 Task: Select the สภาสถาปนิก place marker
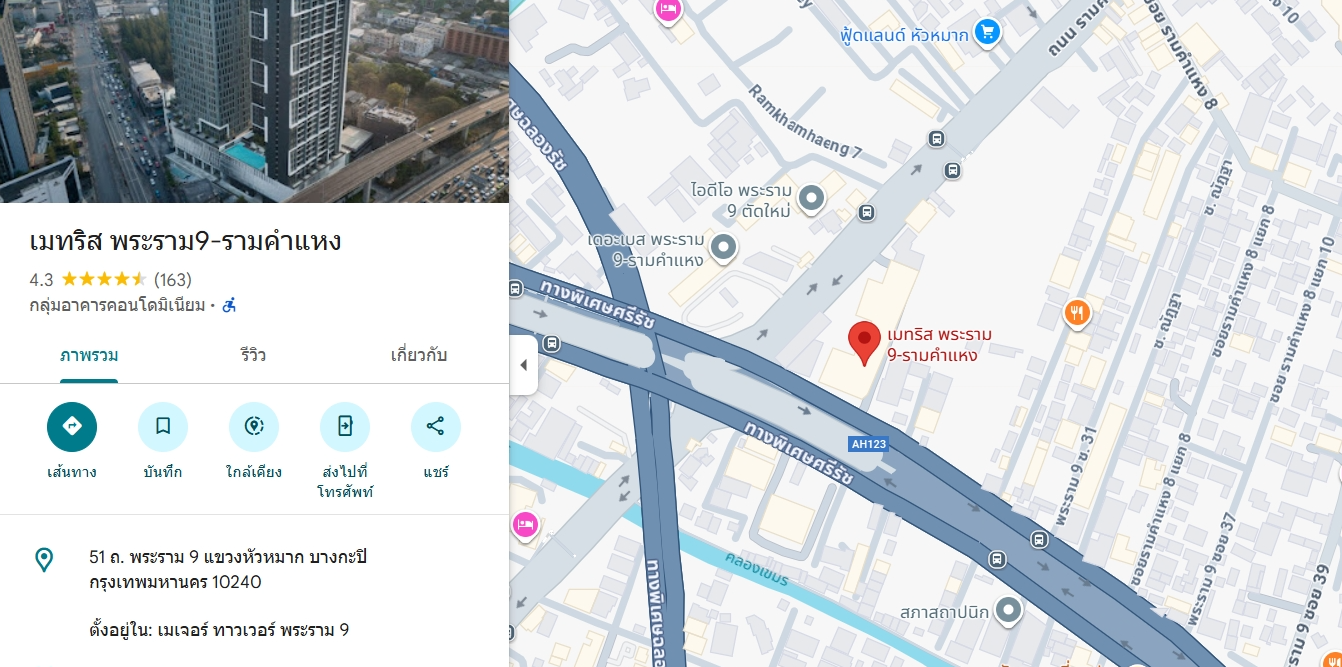coord(1010,608)
